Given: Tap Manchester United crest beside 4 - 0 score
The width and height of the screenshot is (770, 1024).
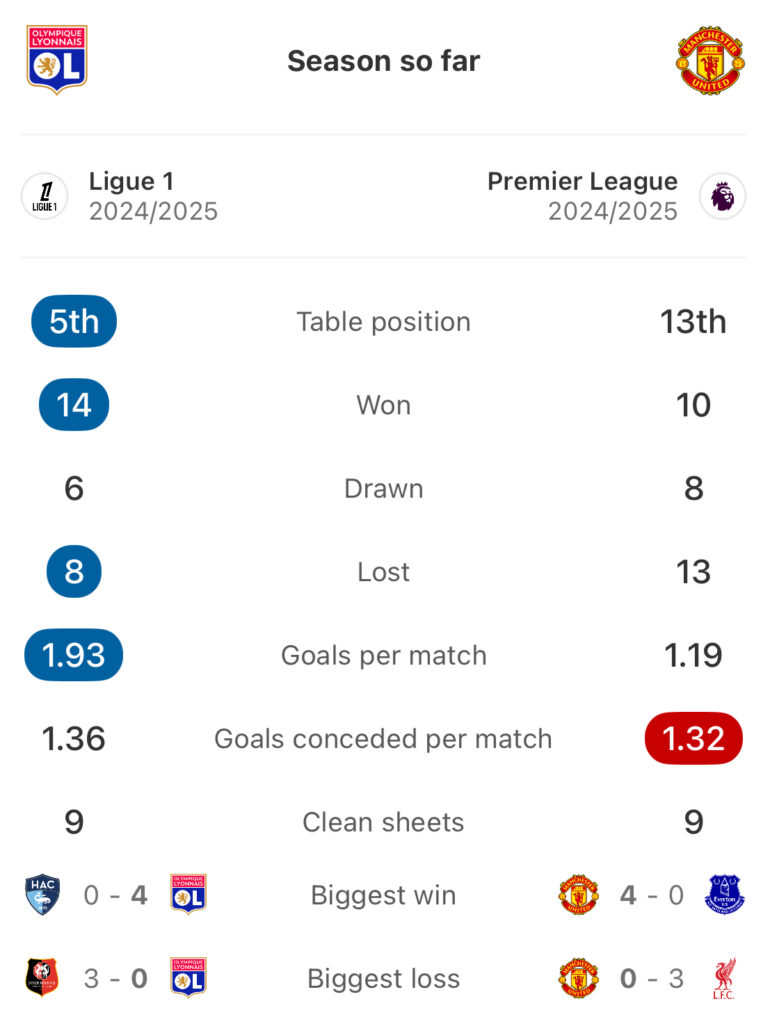Looking at the screenshot, I should pyautogui.click(x=579, y=895).
